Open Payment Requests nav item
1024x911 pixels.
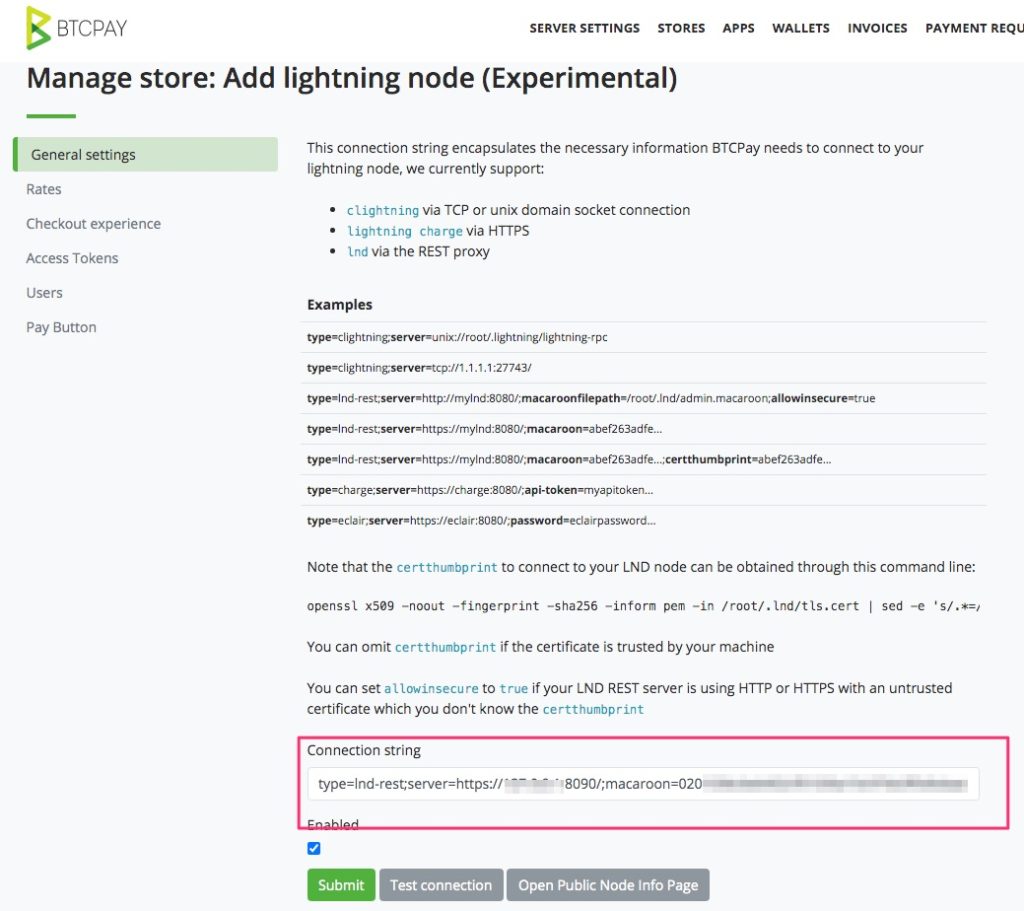(974, 28)
